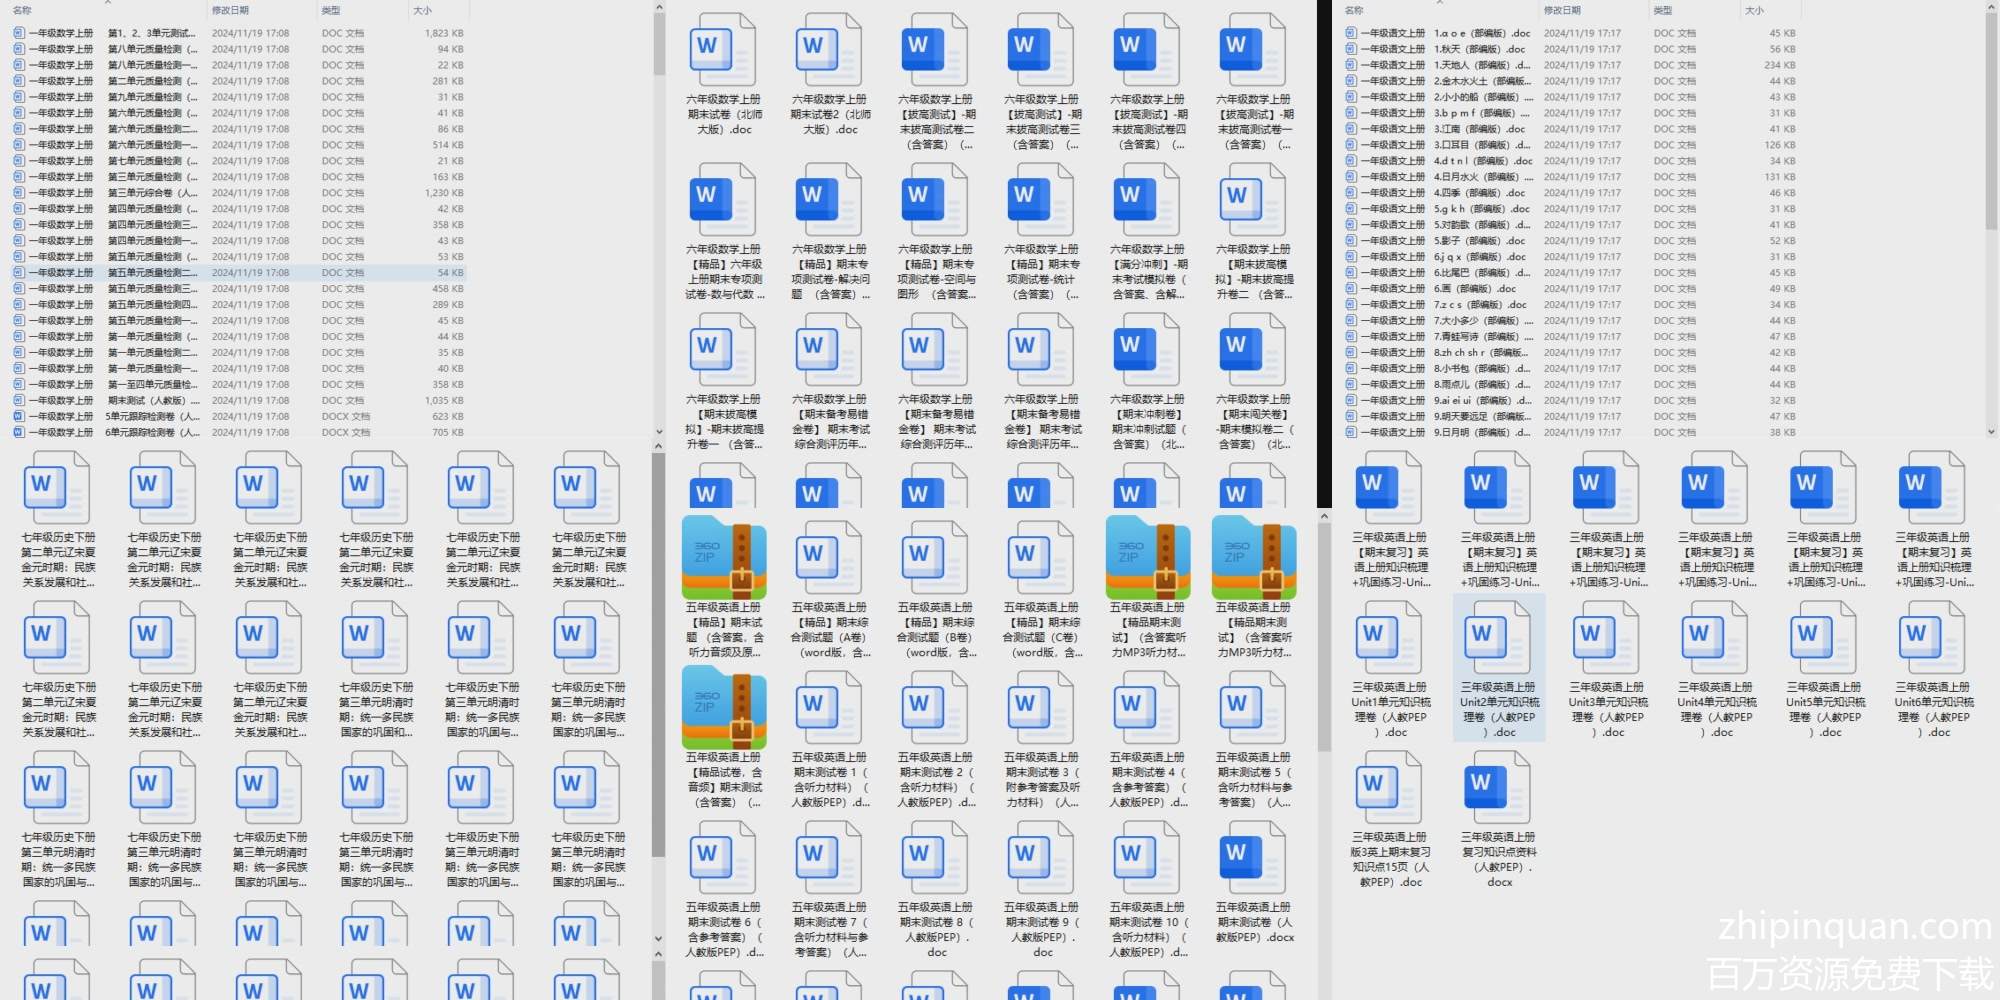2000x1000 pixels.
Task: Sort right file list by 修改日期 column
Action: coord(1562,10)
